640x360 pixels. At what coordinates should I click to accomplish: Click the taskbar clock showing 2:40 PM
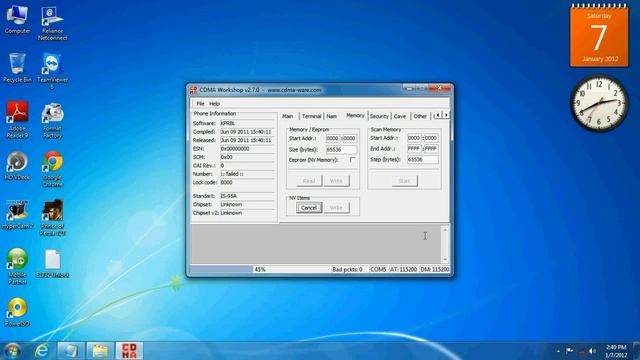616,351
